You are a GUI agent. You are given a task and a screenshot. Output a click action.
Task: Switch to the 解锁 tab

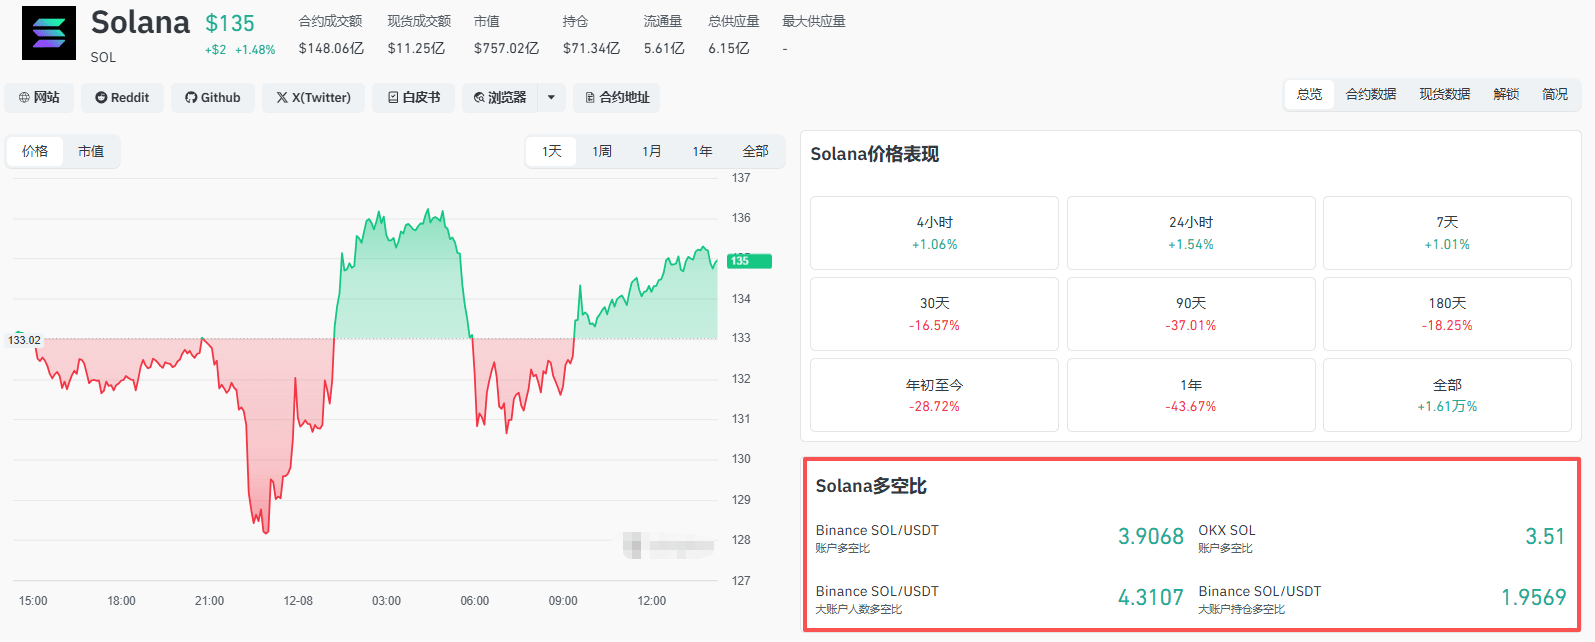(x=1506, y=94)
